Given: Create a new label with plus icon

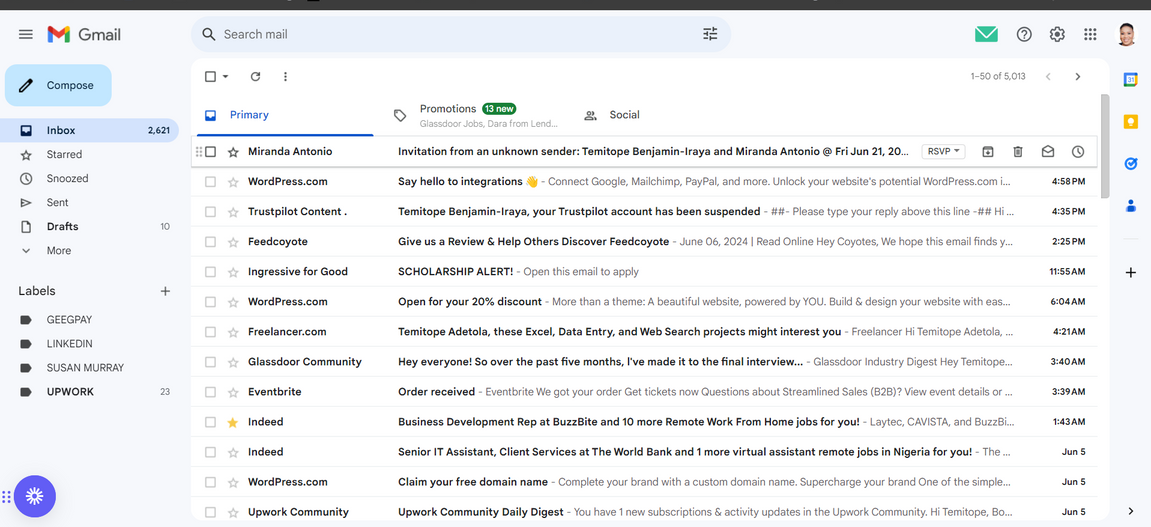Looking at the screenshot, I should tap(165, 291).
